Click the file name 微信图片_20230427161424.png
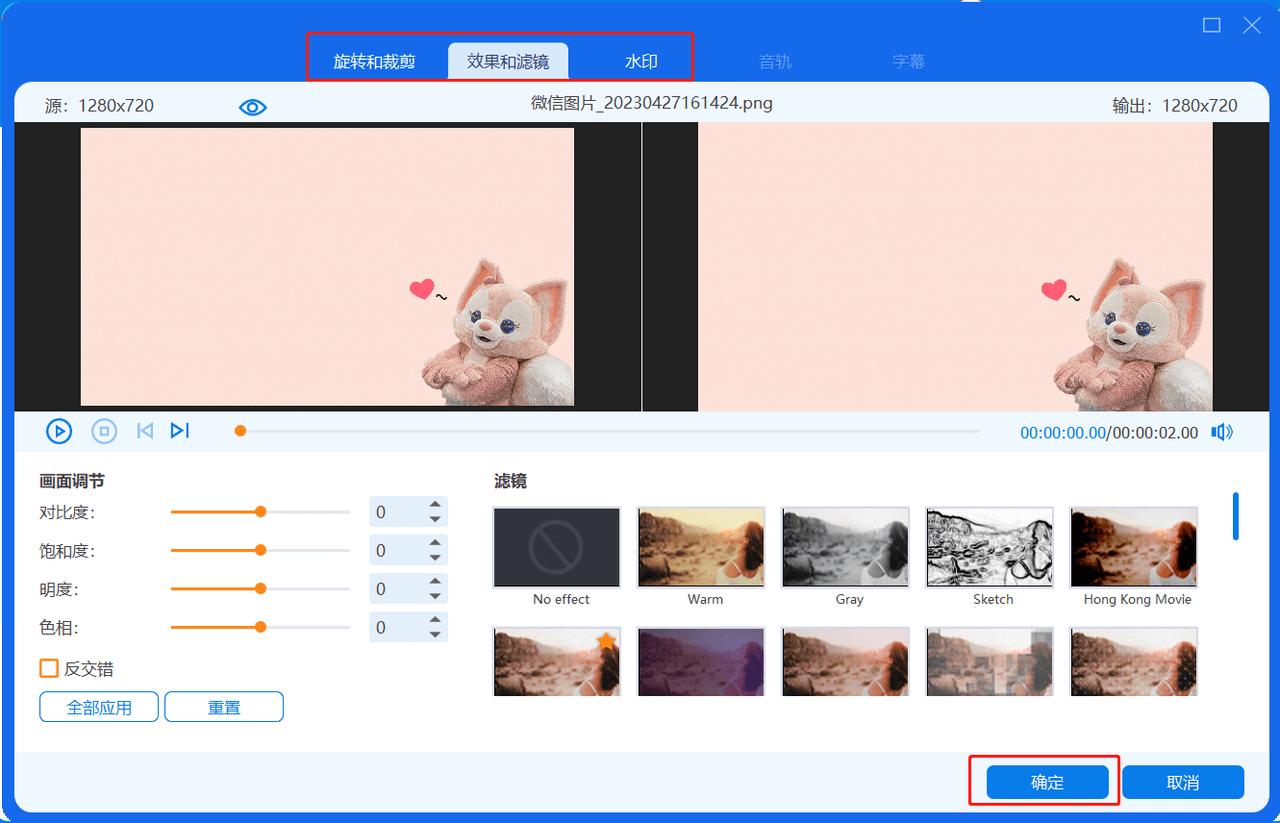Viewport: 1280px width, 823px height. 652,103
